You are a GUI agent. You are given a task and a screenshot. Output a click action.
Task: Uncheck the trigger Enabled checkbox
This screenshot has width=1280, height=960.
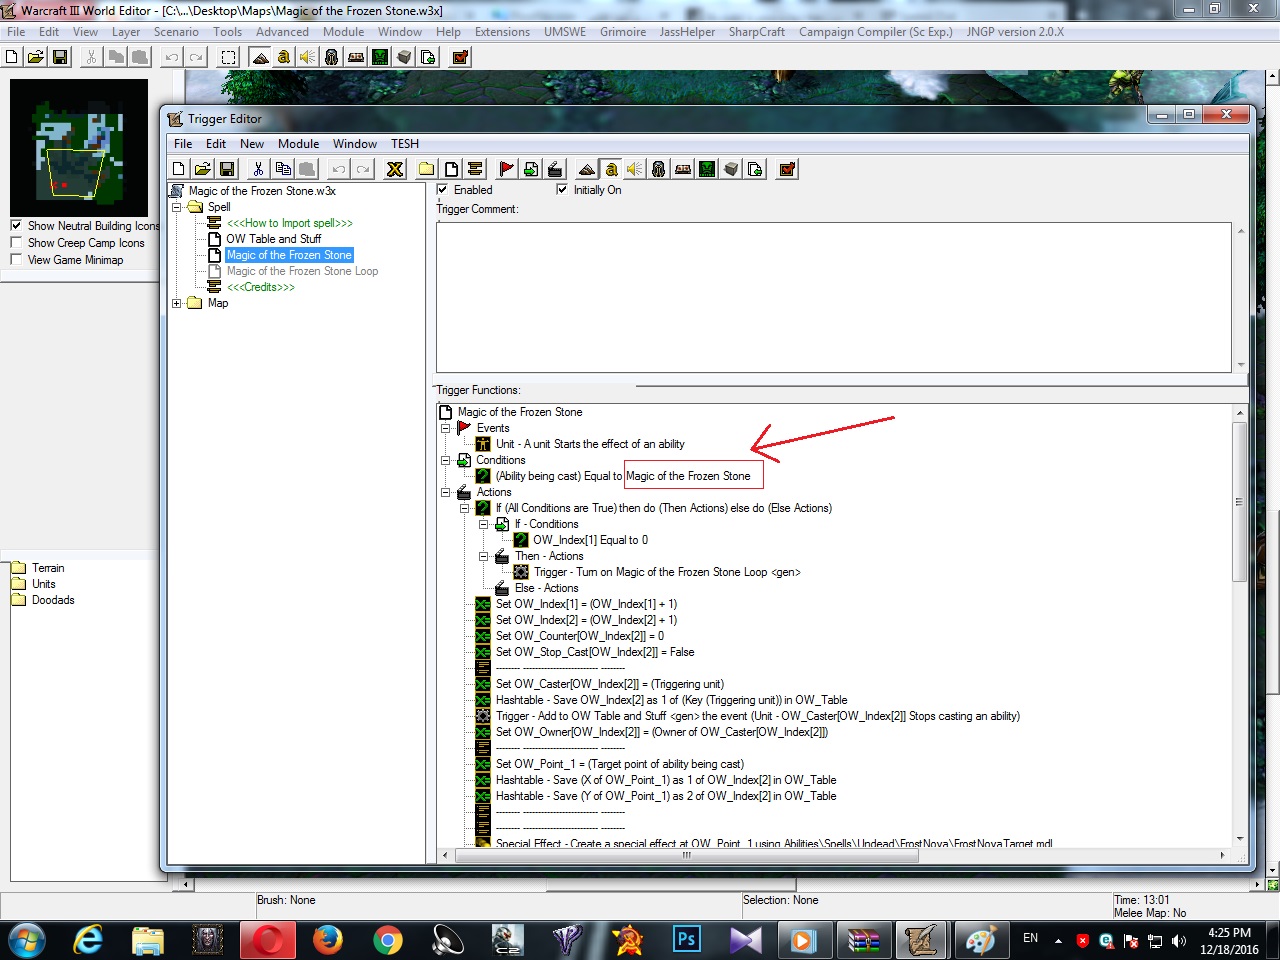pyautogui.click(x=443, y=190)
